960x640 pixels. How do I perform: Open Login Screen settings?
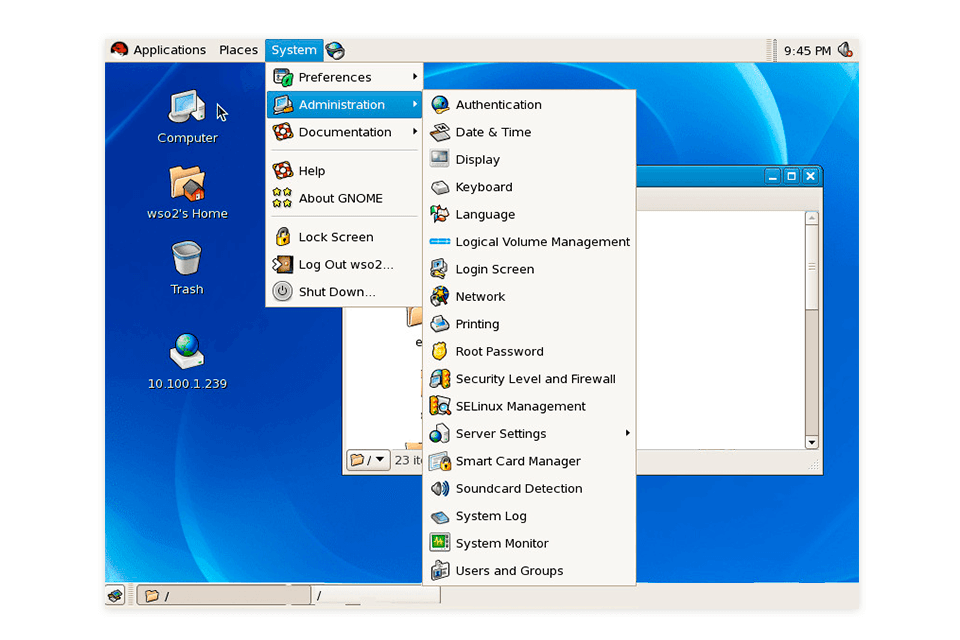(x=530, y=269)
